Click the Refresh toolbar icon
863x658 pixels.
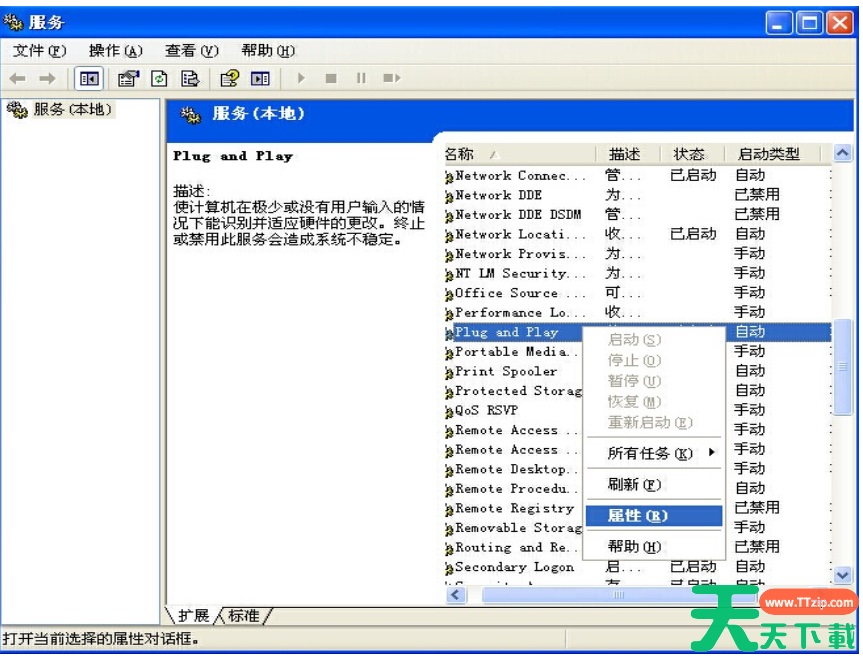coord(159,78)
